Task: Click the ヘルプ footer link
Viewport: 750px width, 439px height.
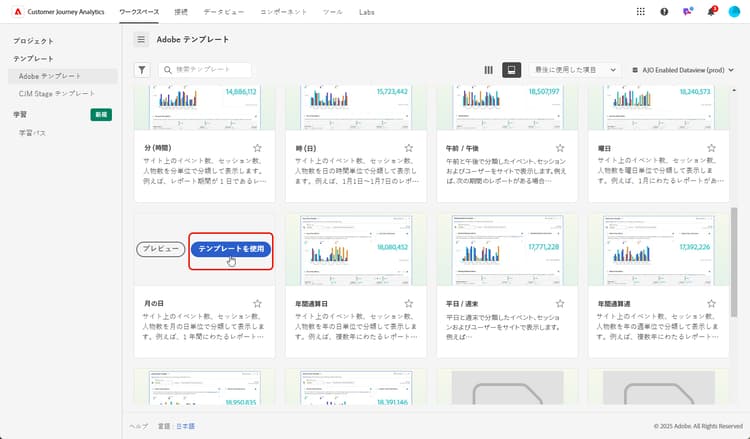Action: 138,426
